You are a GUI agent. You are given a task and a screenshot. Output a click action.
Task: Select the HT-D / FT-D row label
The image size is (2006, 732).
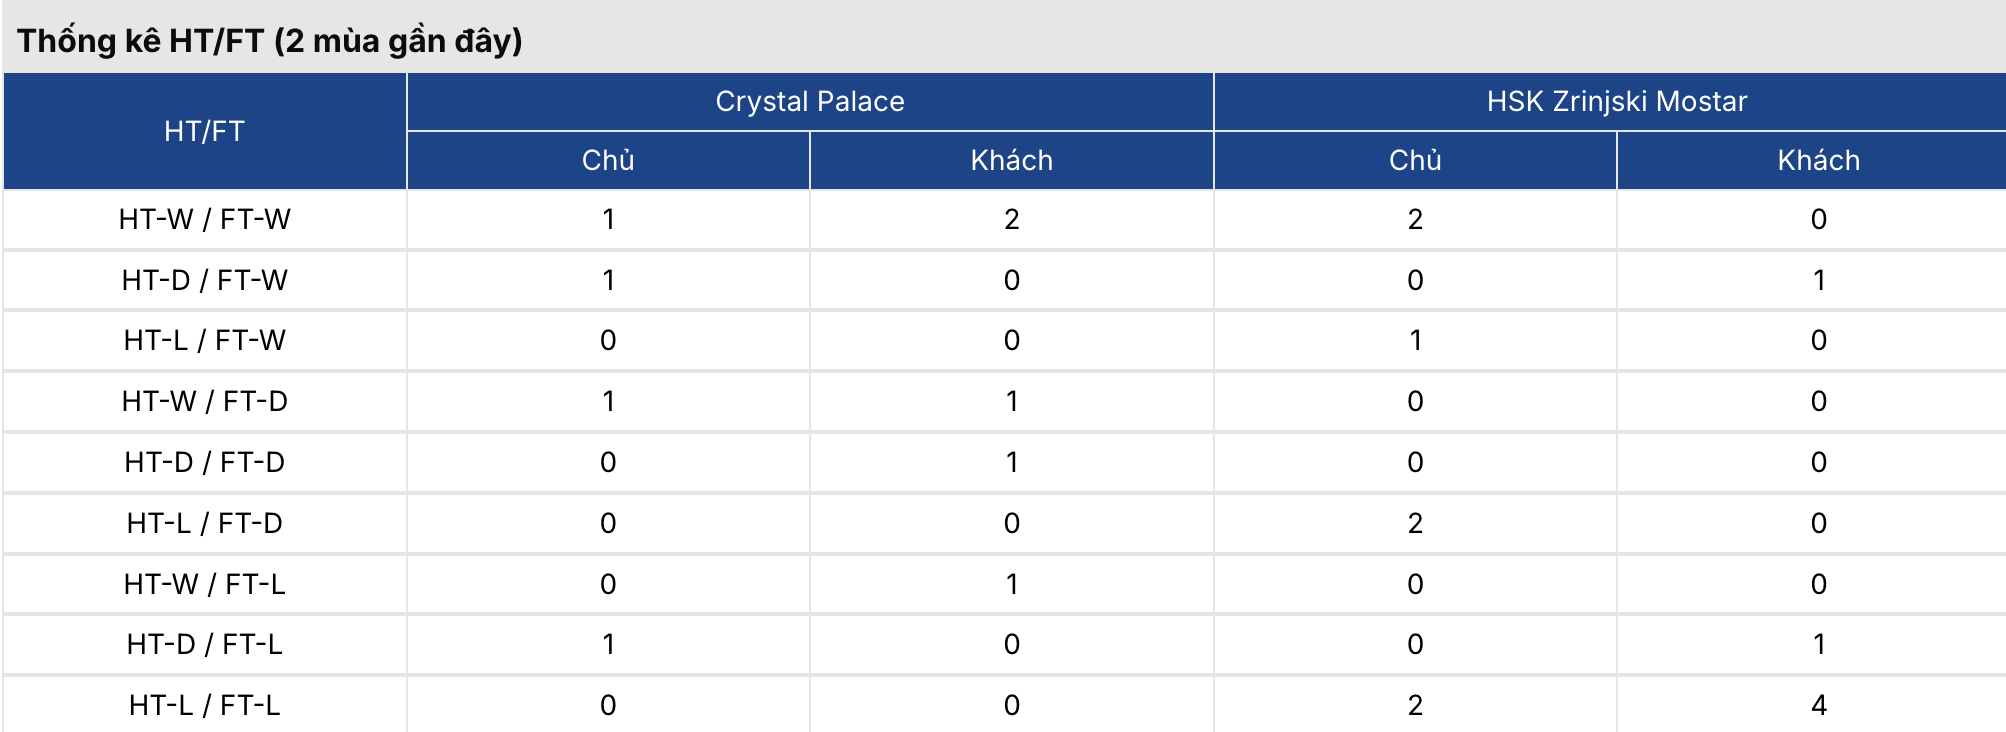click(x=204, y=462)
